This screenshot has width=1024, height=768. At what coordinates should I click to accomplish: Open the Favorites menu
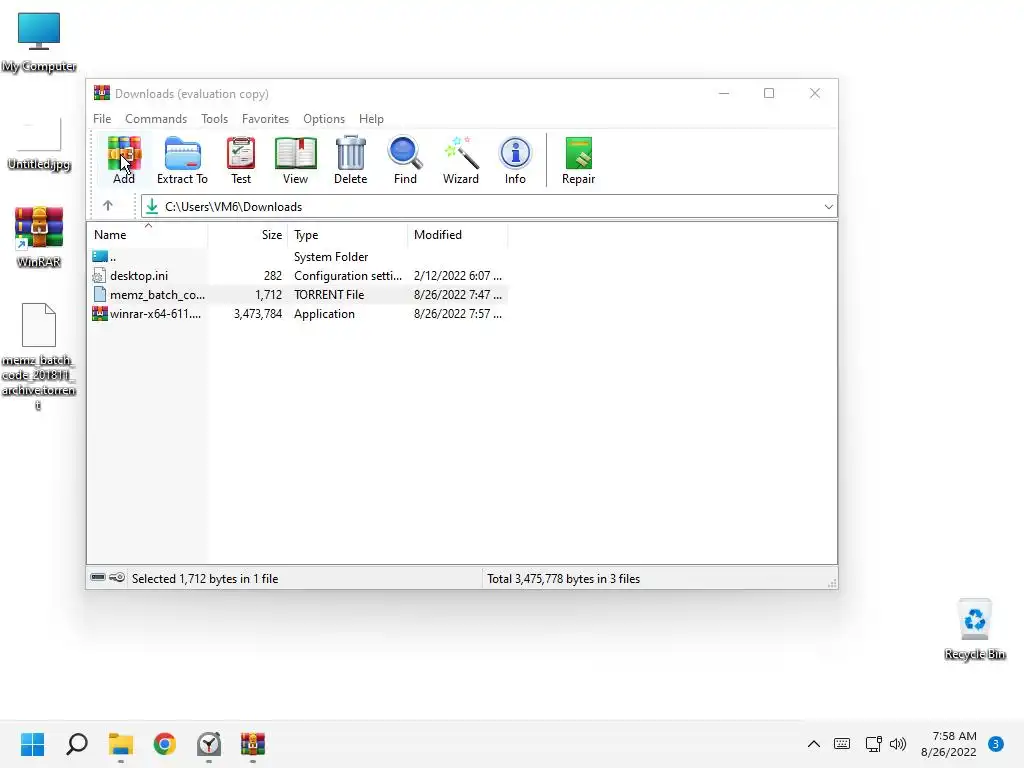[x=265, y=119]
